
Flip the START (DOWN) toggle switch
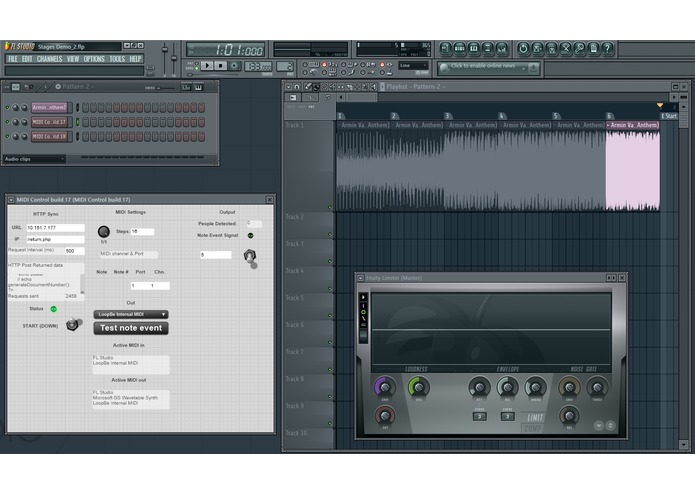tap(73, 324)
